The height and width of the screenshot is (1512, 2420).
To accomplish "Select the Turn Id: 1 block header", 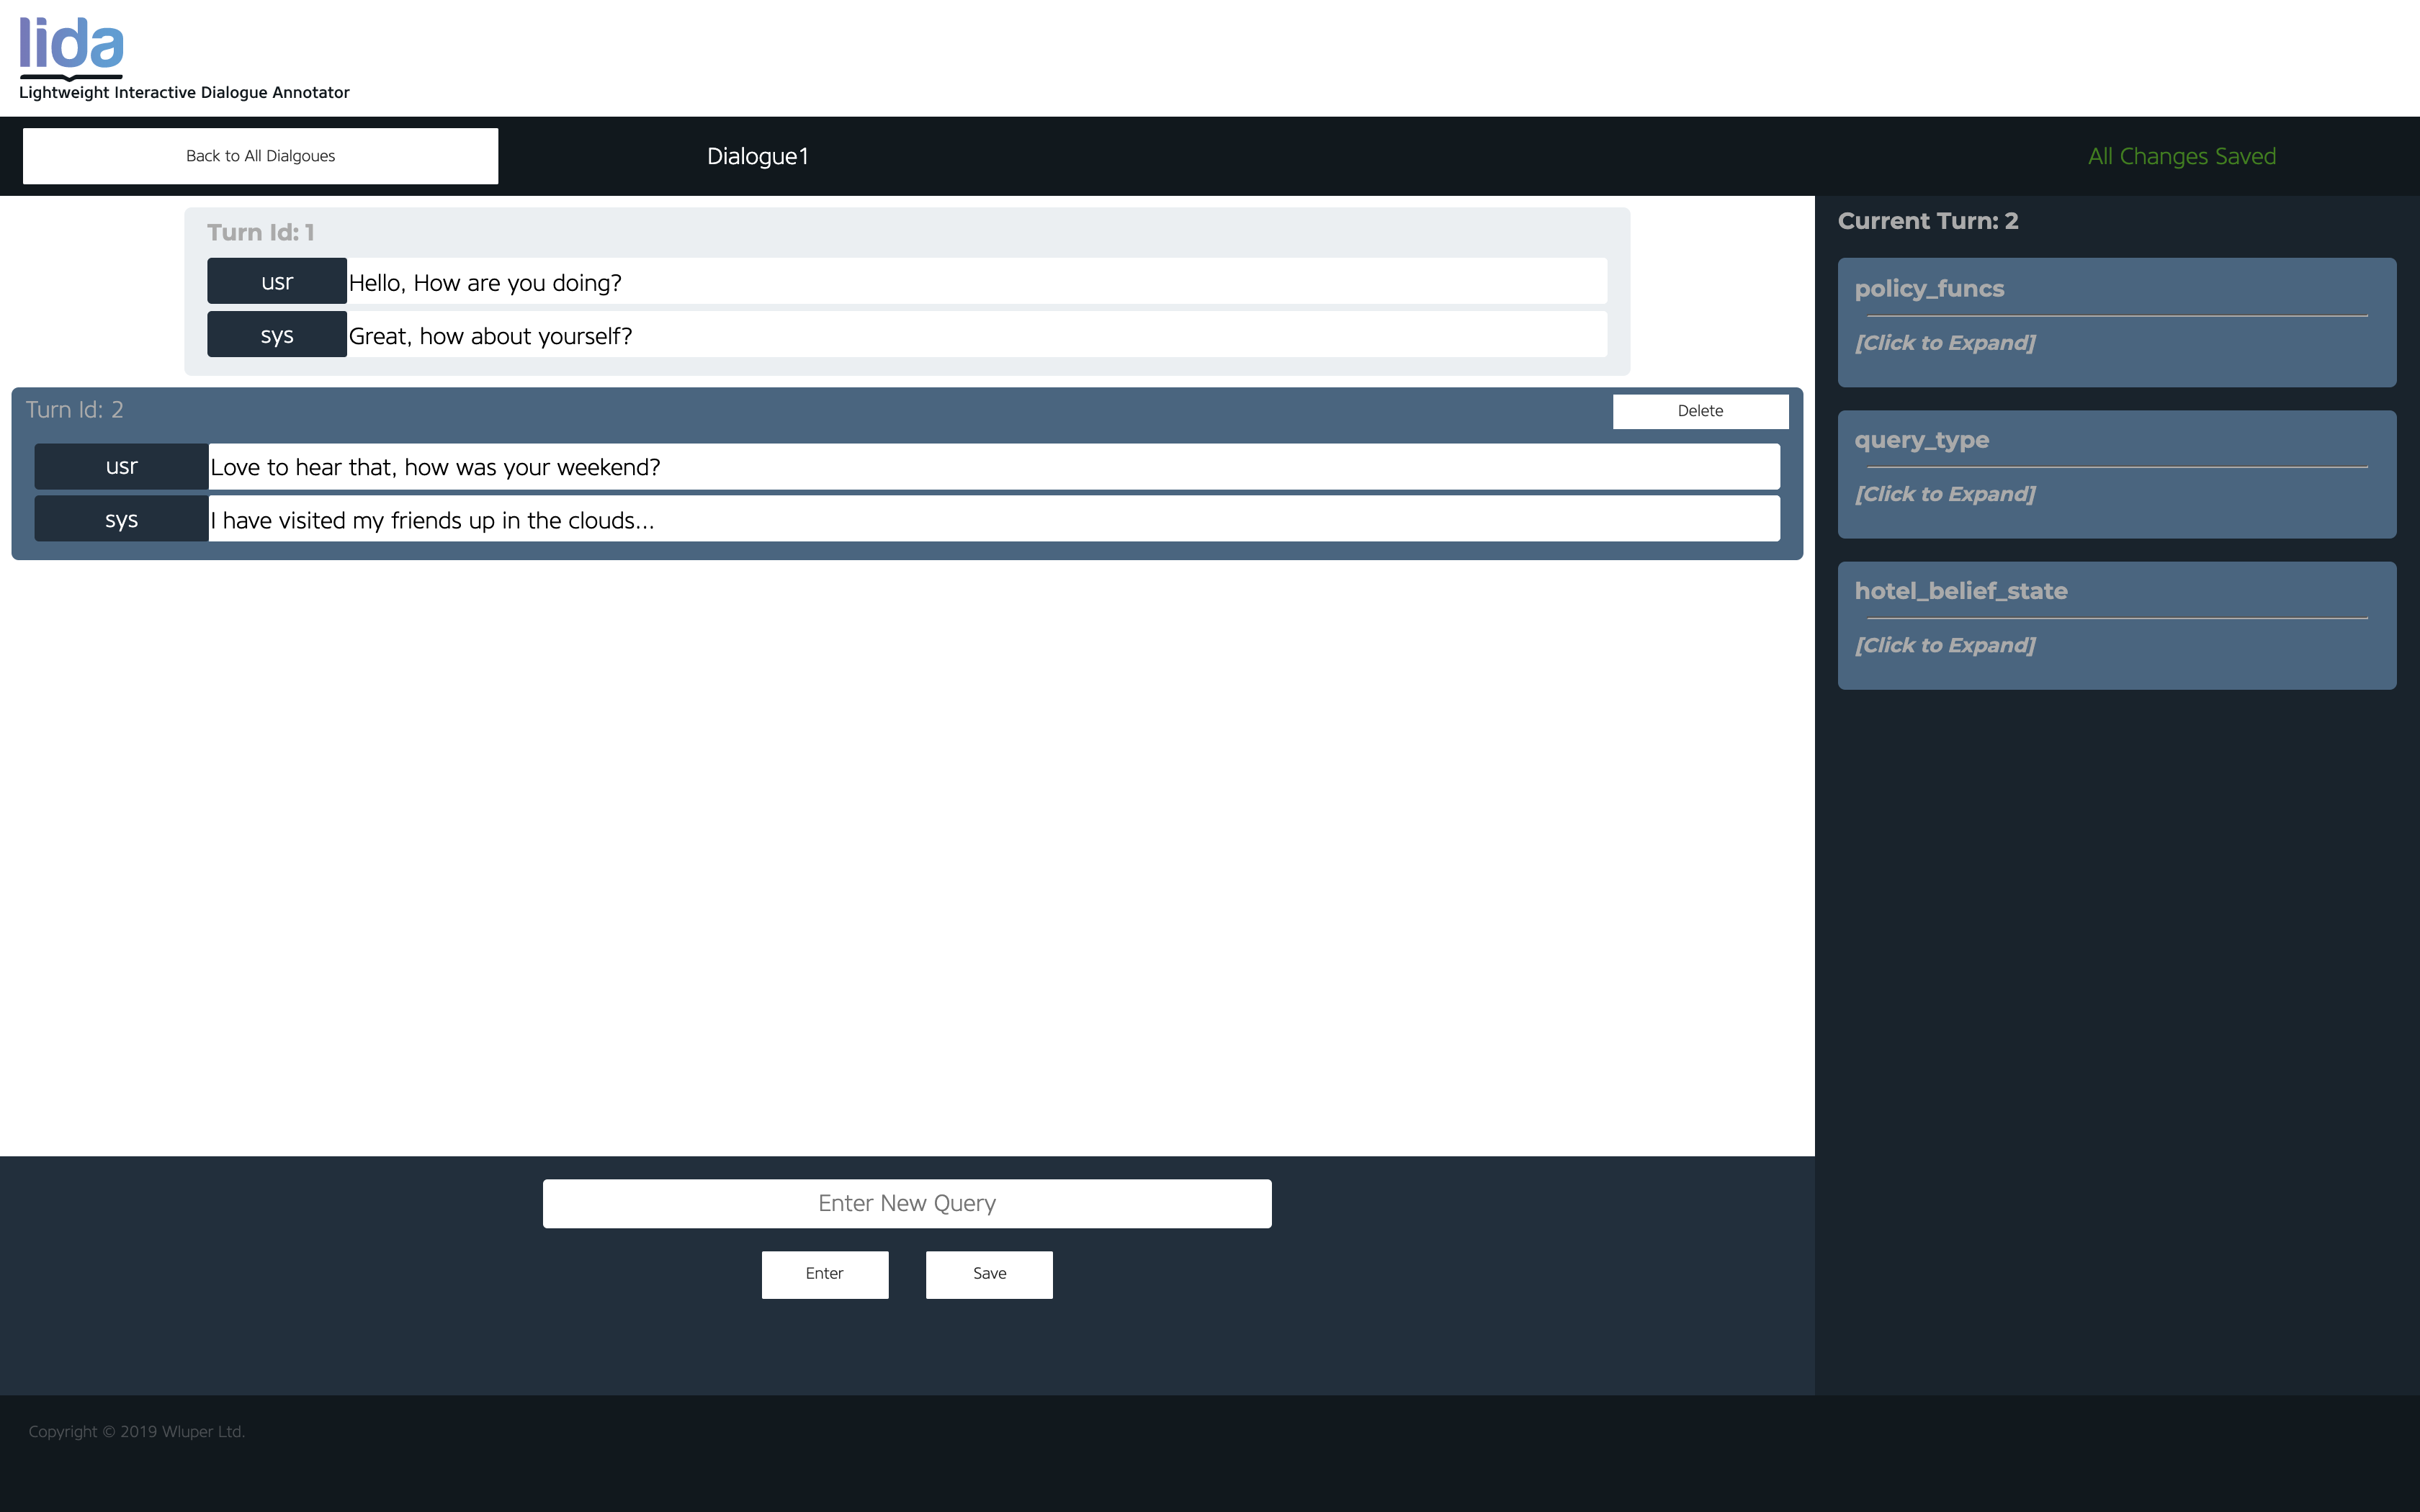I will click(261, 232).
